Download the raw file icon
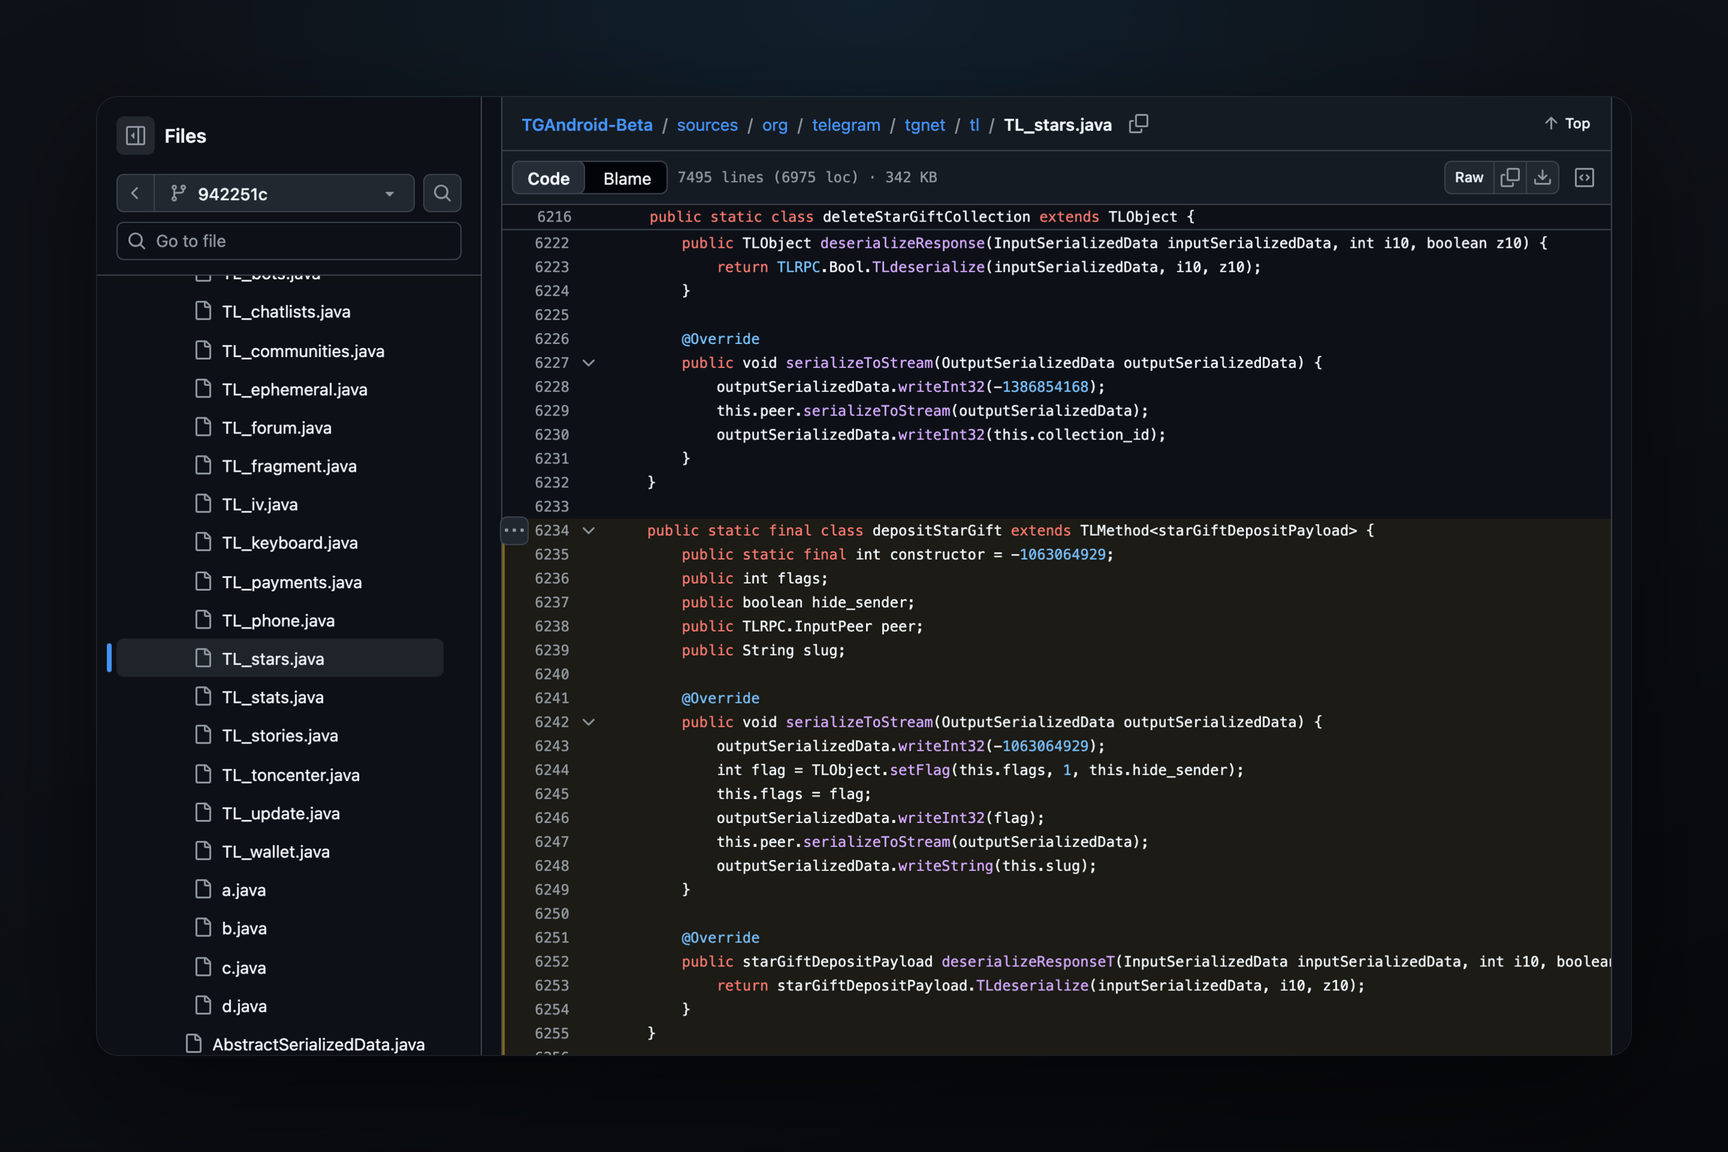The width and height of the screenshot is (1728, 1152). 1543,177
